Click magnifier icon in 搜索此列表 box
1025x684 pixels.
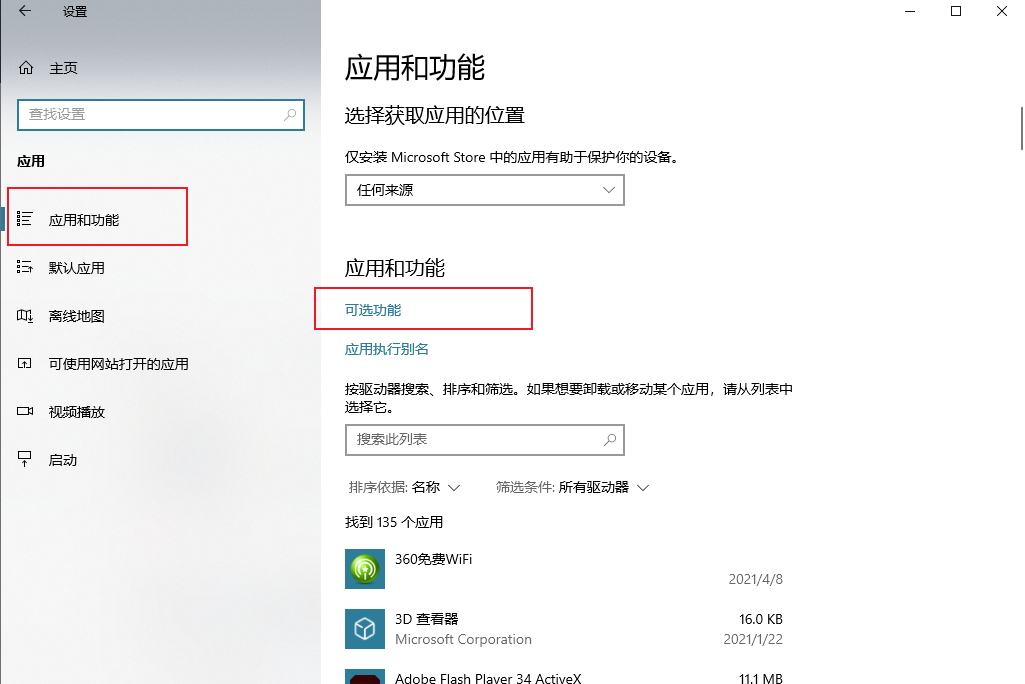point(610,440)
